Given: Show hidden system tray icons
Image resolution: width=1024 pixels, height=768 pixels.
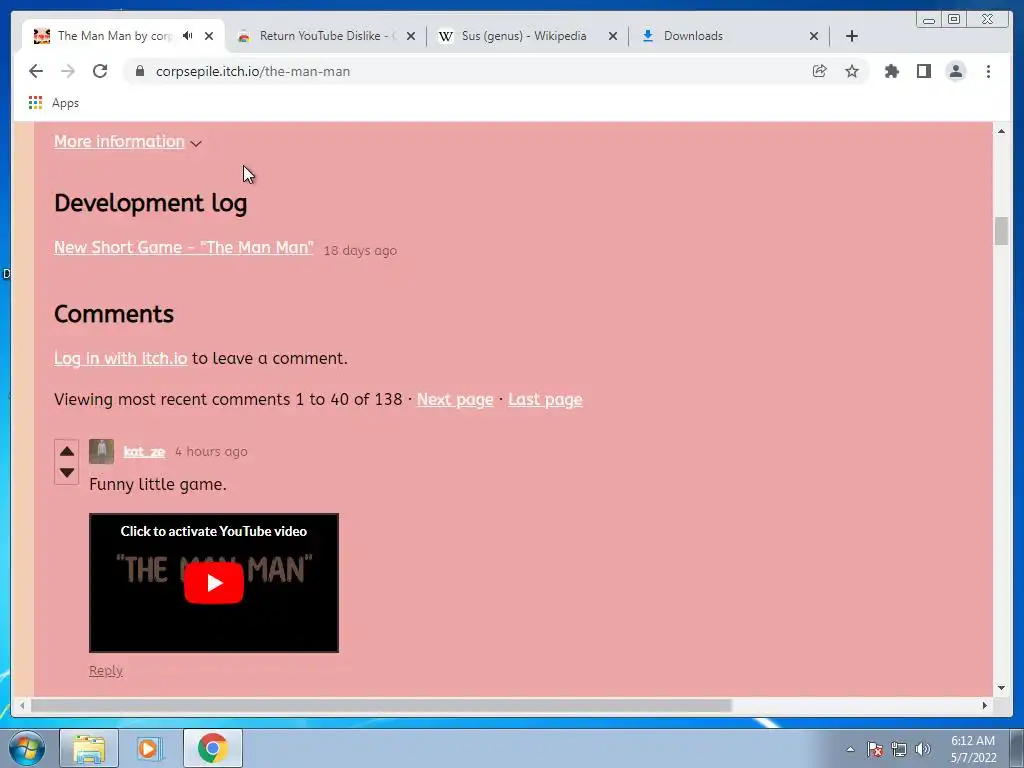Looking at the screenshot, I should point(850,749).
